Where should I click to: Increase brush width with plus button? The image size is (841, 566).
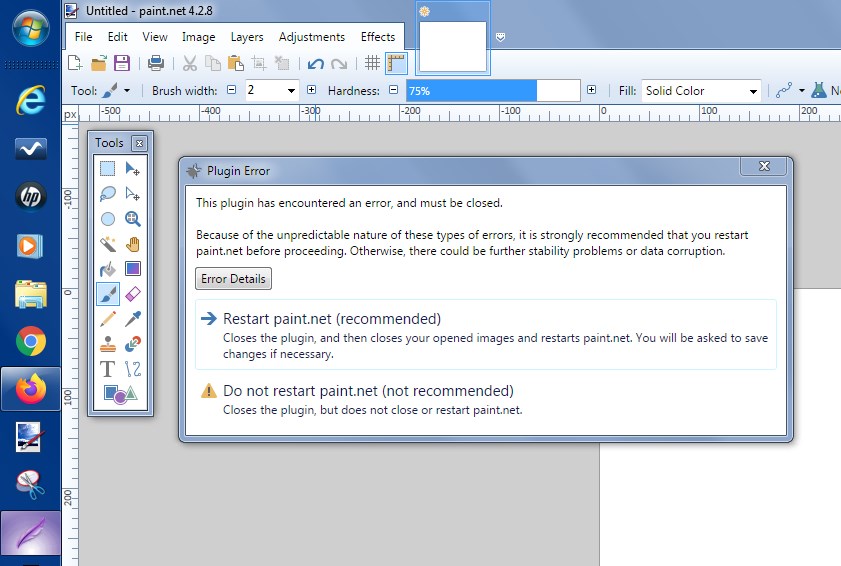(312, 90)
